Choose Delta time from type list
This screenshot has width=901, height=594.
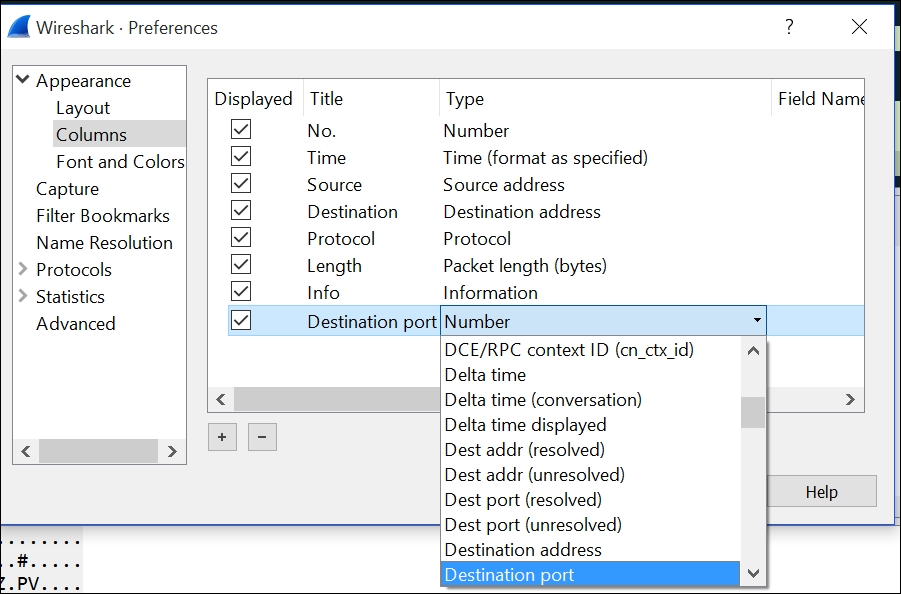click(591, 375)
